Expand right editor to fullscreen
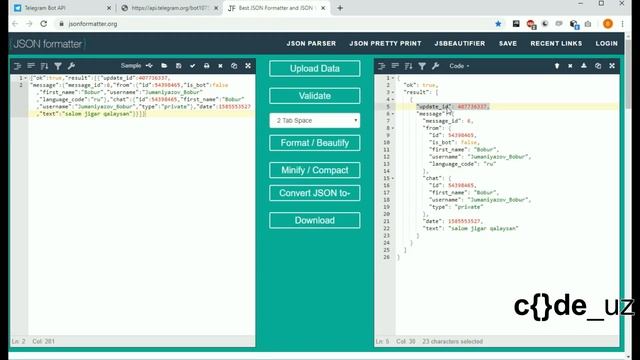 (x=612, y=66)
